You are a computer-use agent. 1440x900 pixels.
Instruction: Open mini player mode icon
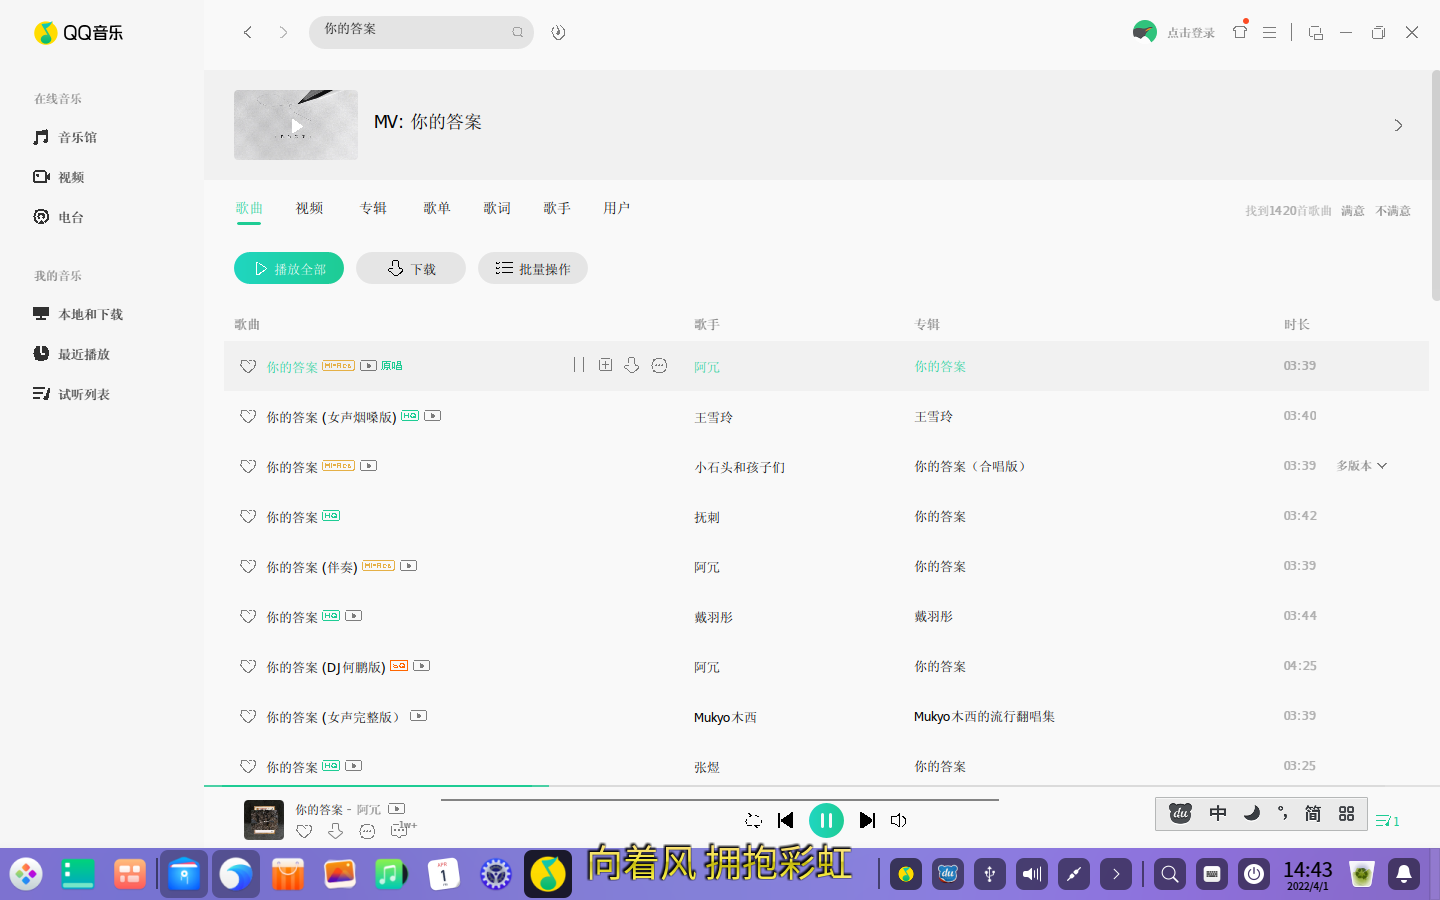tap(1316, 32)
